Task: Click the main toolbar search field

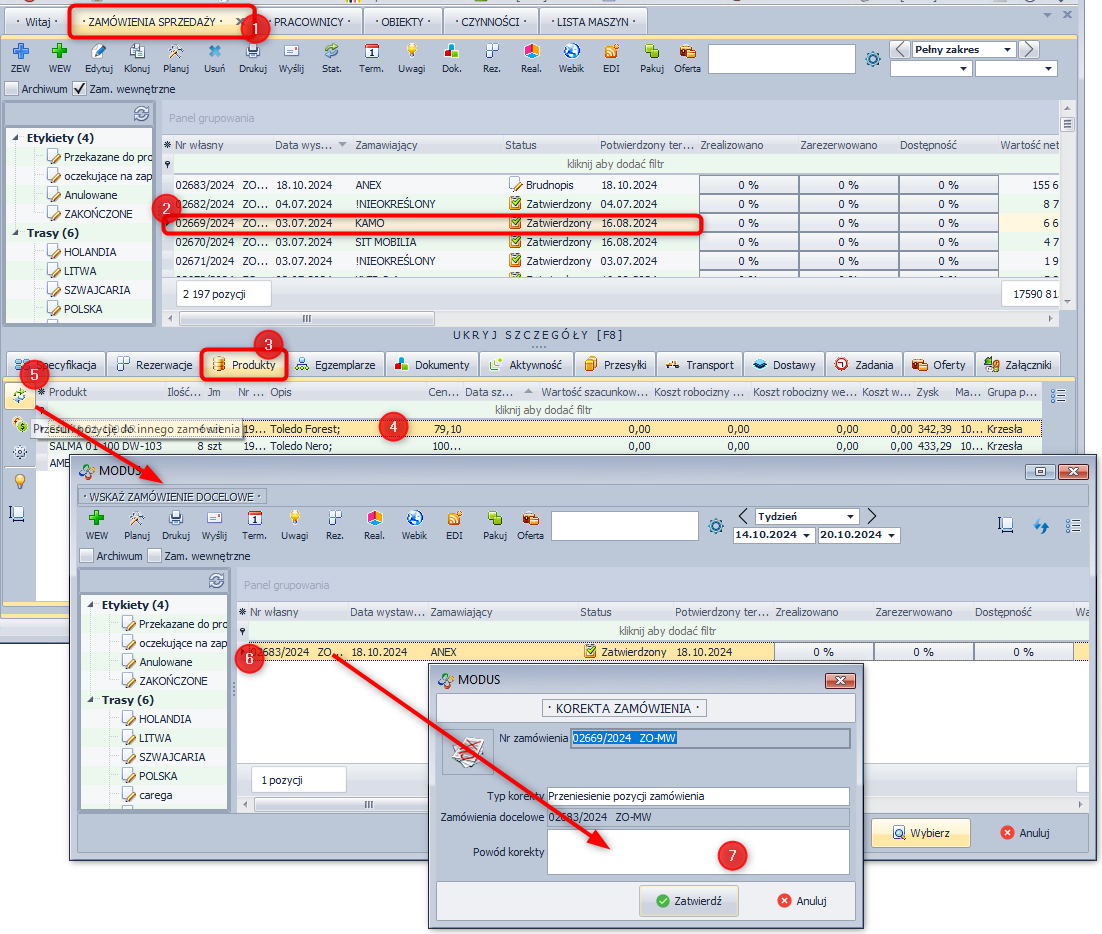Action: tap(782, 59)
